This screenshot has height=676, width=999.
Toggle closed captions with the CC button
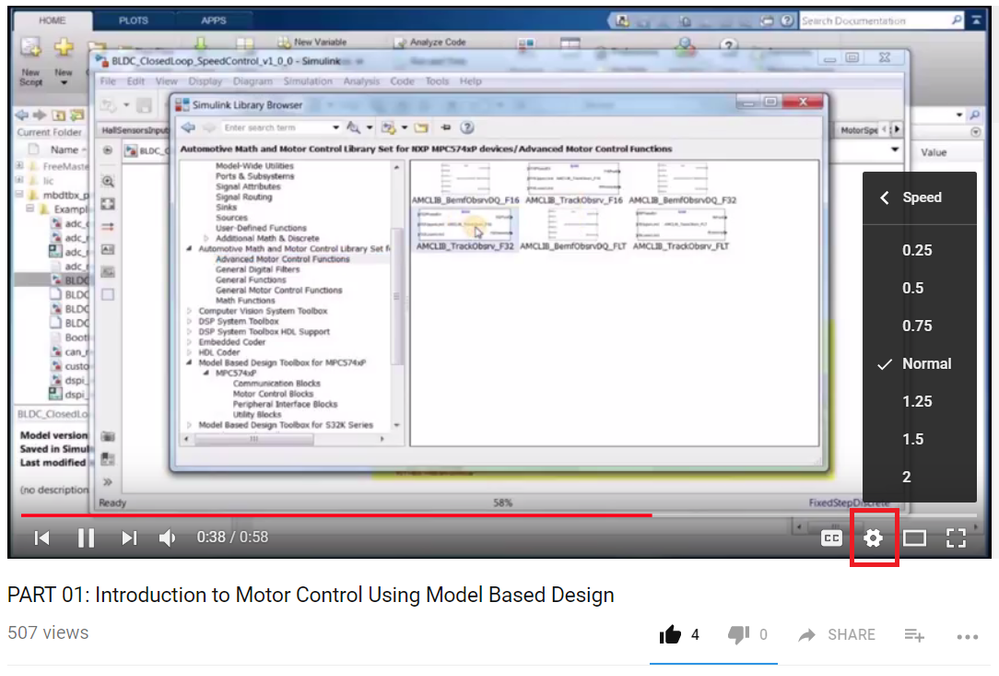tap(831, 538)
